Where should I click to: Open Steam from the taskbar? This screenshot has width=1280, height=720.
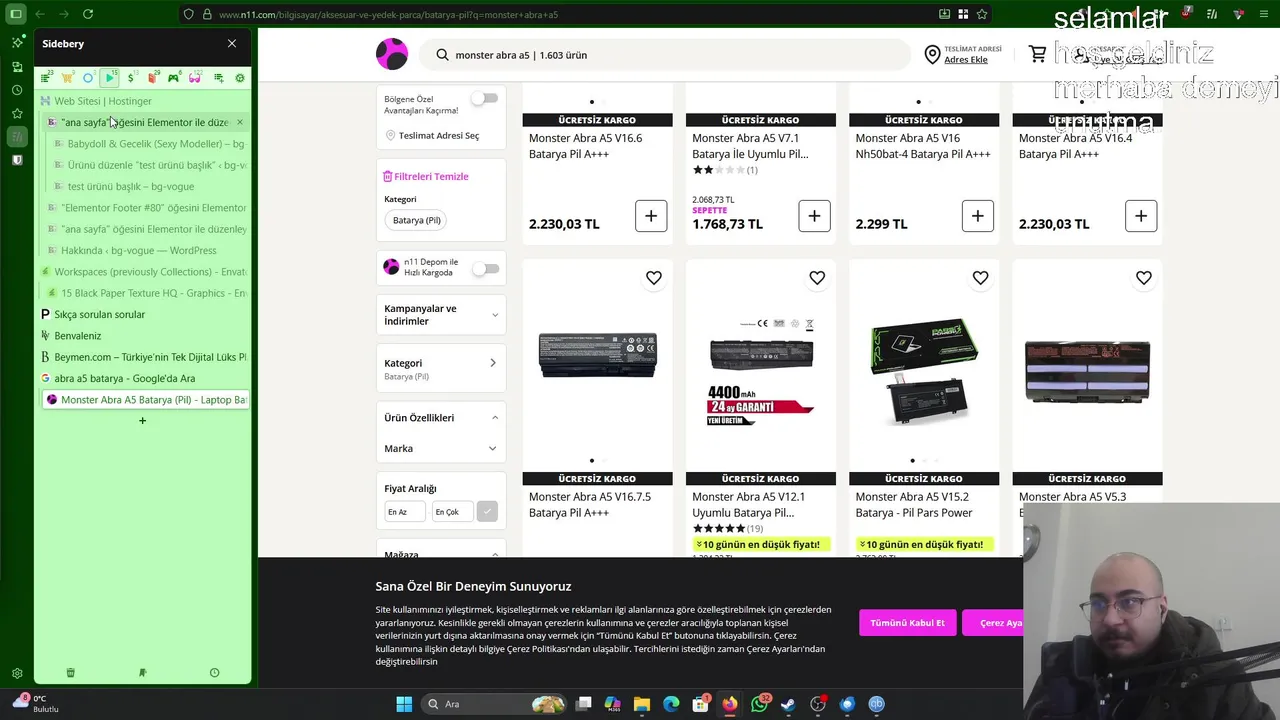pos(788,704)
